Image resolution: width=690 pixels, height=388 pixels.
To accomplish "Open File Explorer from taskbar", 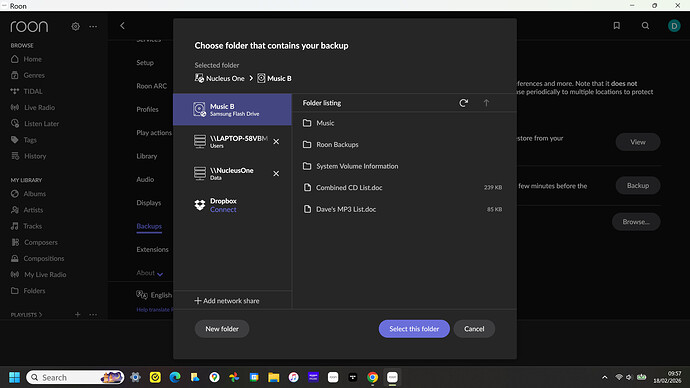I will [x=274, y=377].
